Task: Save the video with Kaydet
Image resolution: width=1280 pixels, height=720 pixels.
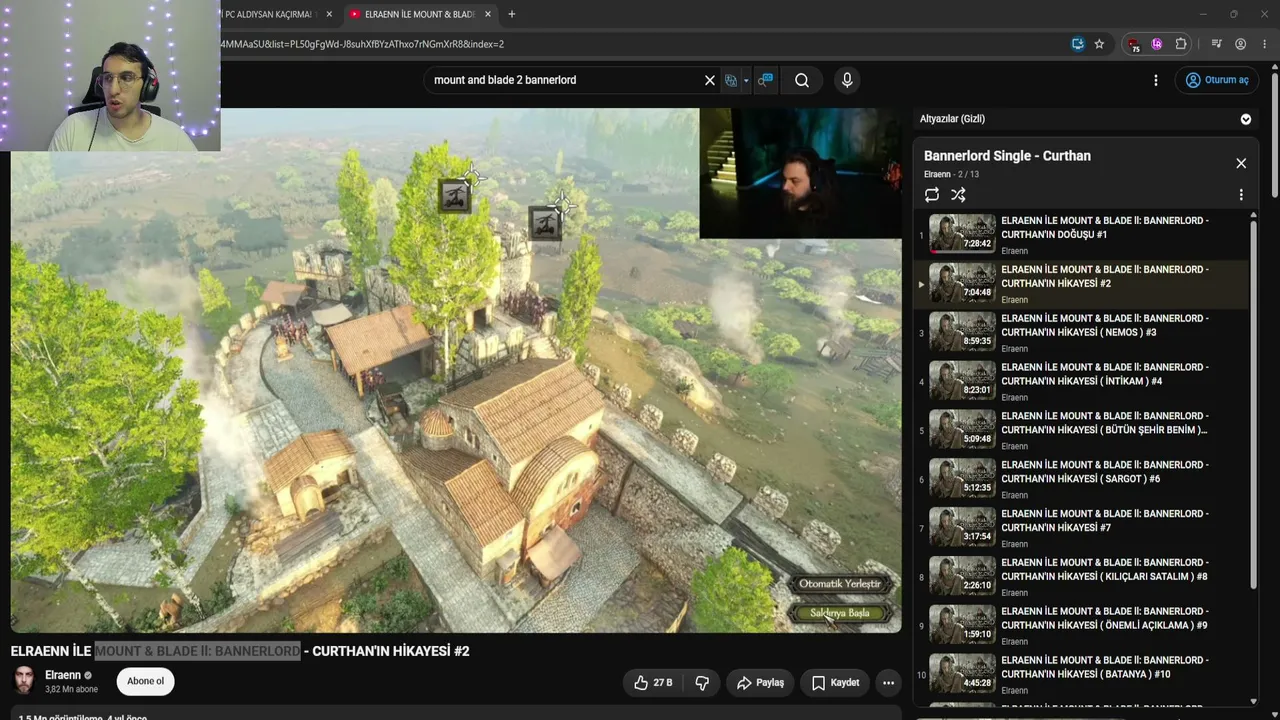Action: point(835,683)
